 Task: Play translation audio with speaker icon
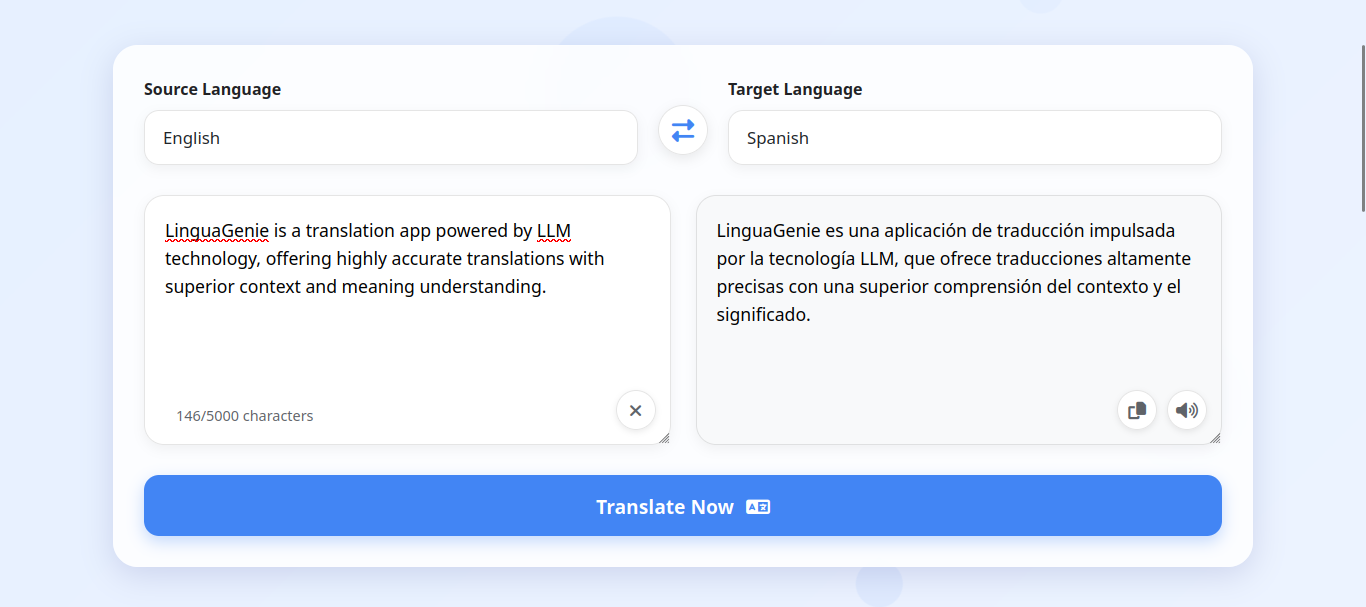pos(1187,410)
